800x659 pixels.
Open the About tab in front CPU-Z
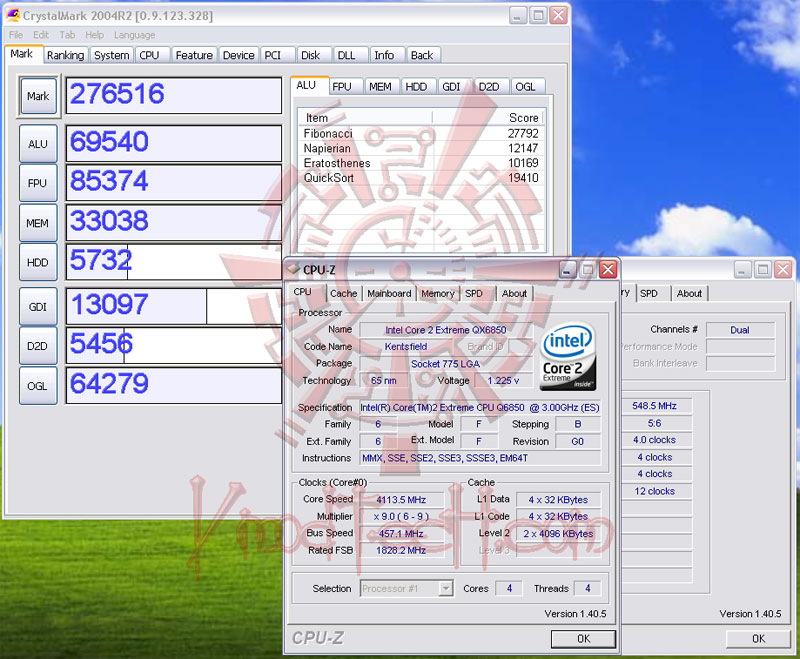click(514, 293)
